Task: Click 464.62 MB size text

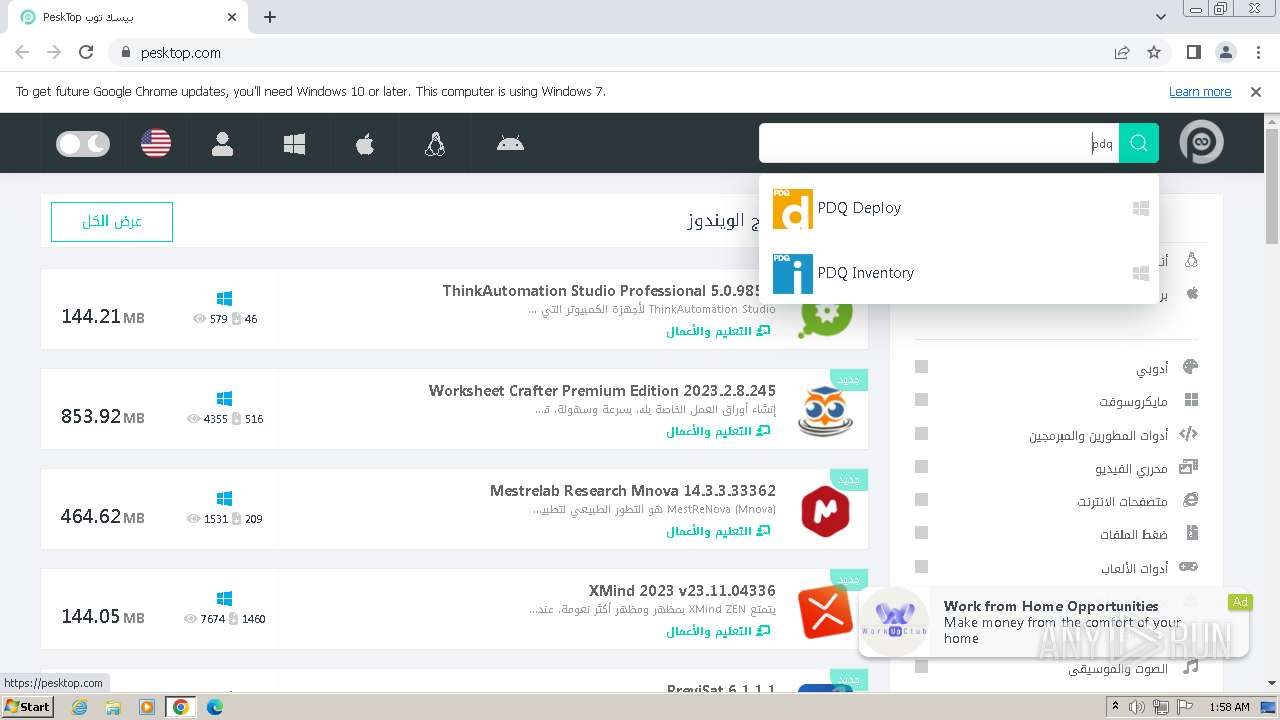Action: point(103,517)
